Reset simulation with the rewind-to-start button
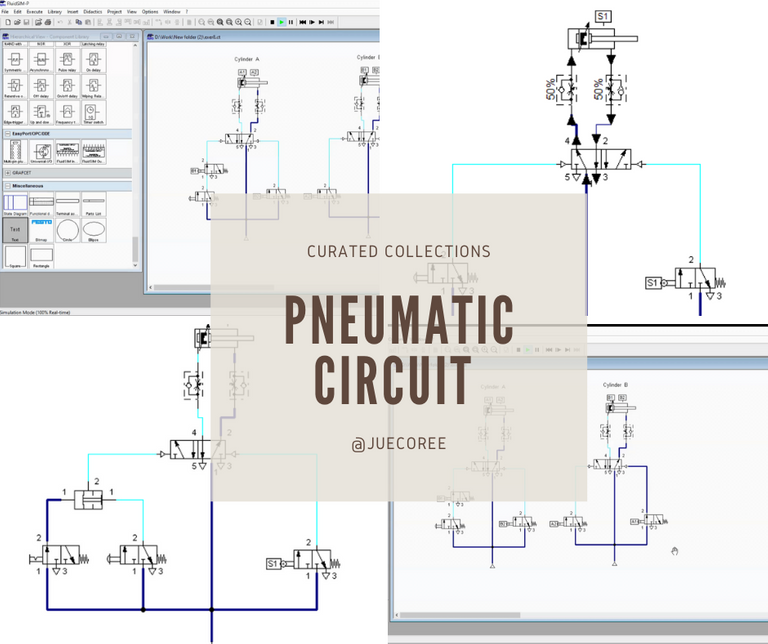The image size is (768, 644). click(303, 22)
